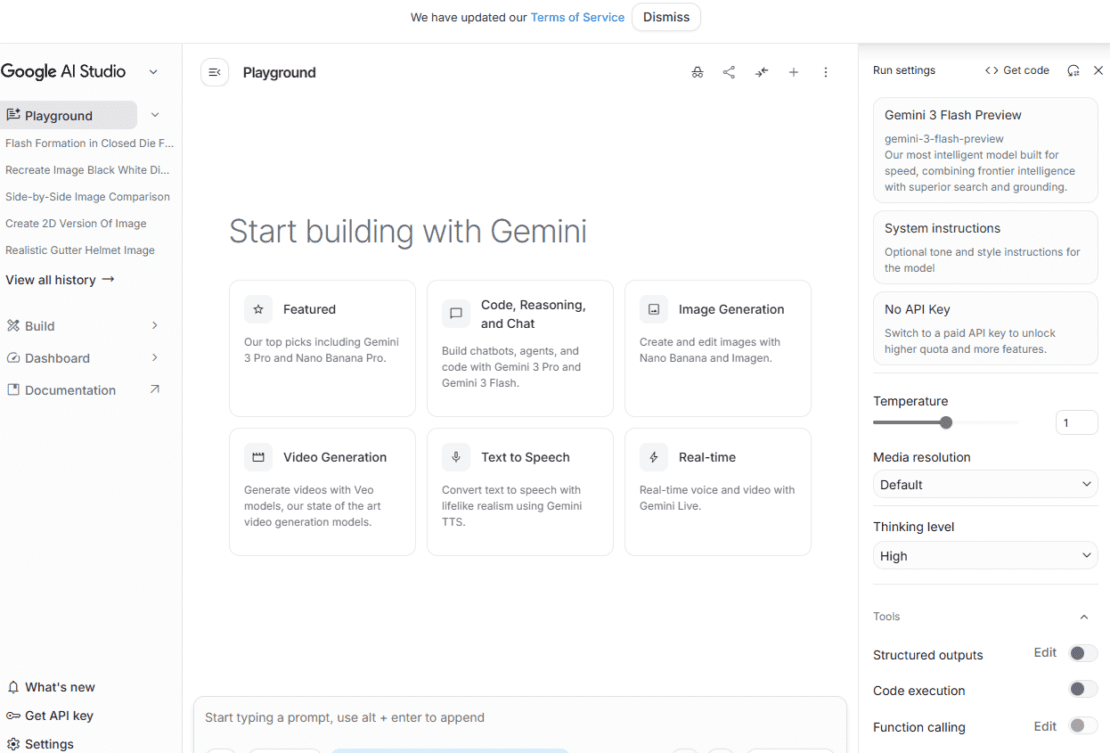Toggle temporary (incognito) chat icon
Image resolution: width=1110 pixels, height=753 pixels.
click(x=697, y=72)
